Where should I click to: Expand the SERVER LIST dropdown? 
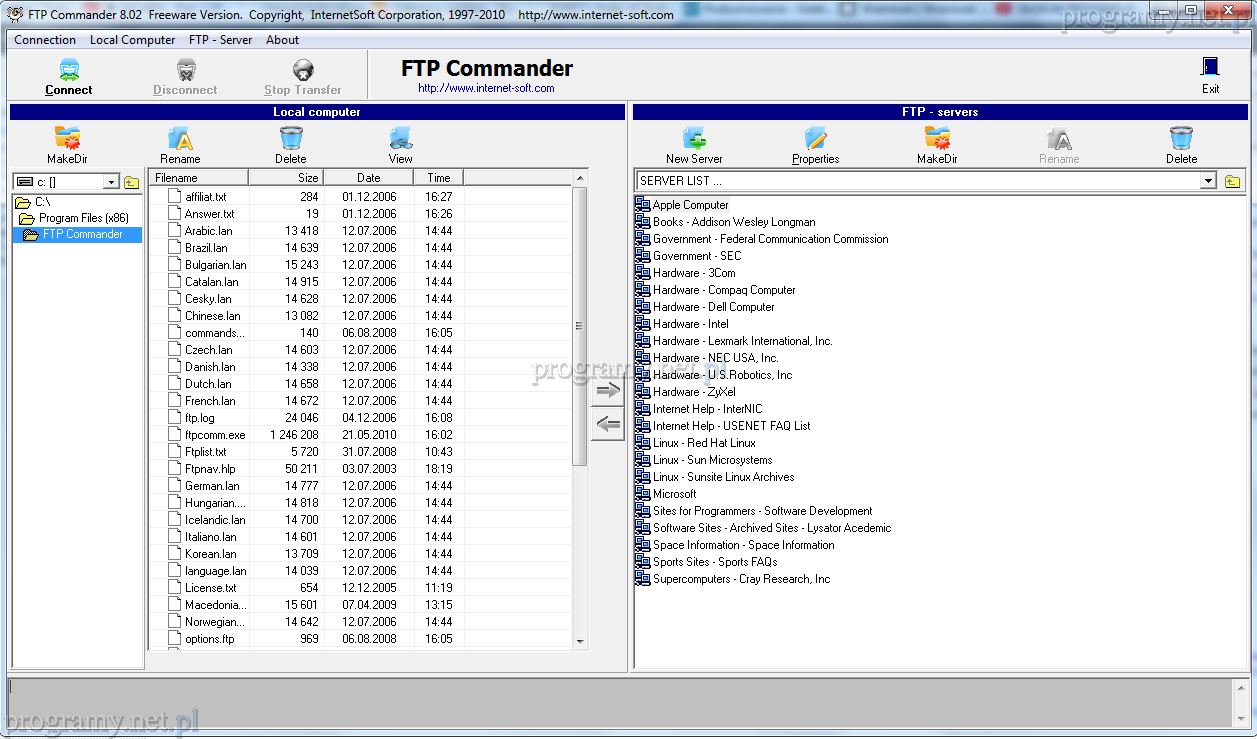pyautogui.click(x=1208, y=181)
